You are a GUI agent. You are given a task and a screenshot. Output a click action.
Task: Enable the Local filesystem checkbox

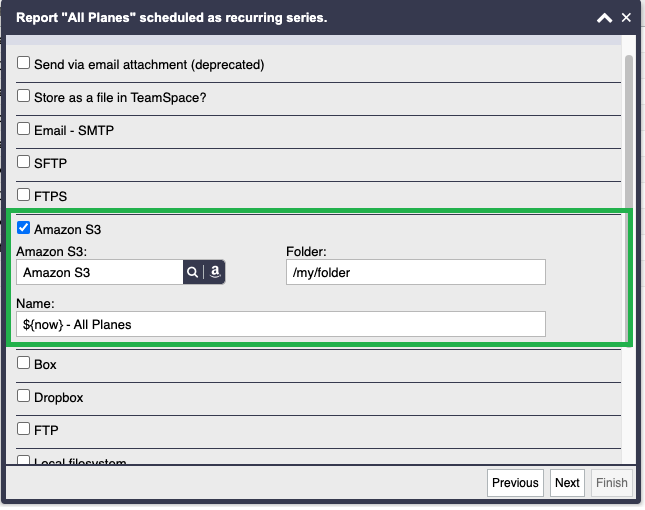coord(23,460)
